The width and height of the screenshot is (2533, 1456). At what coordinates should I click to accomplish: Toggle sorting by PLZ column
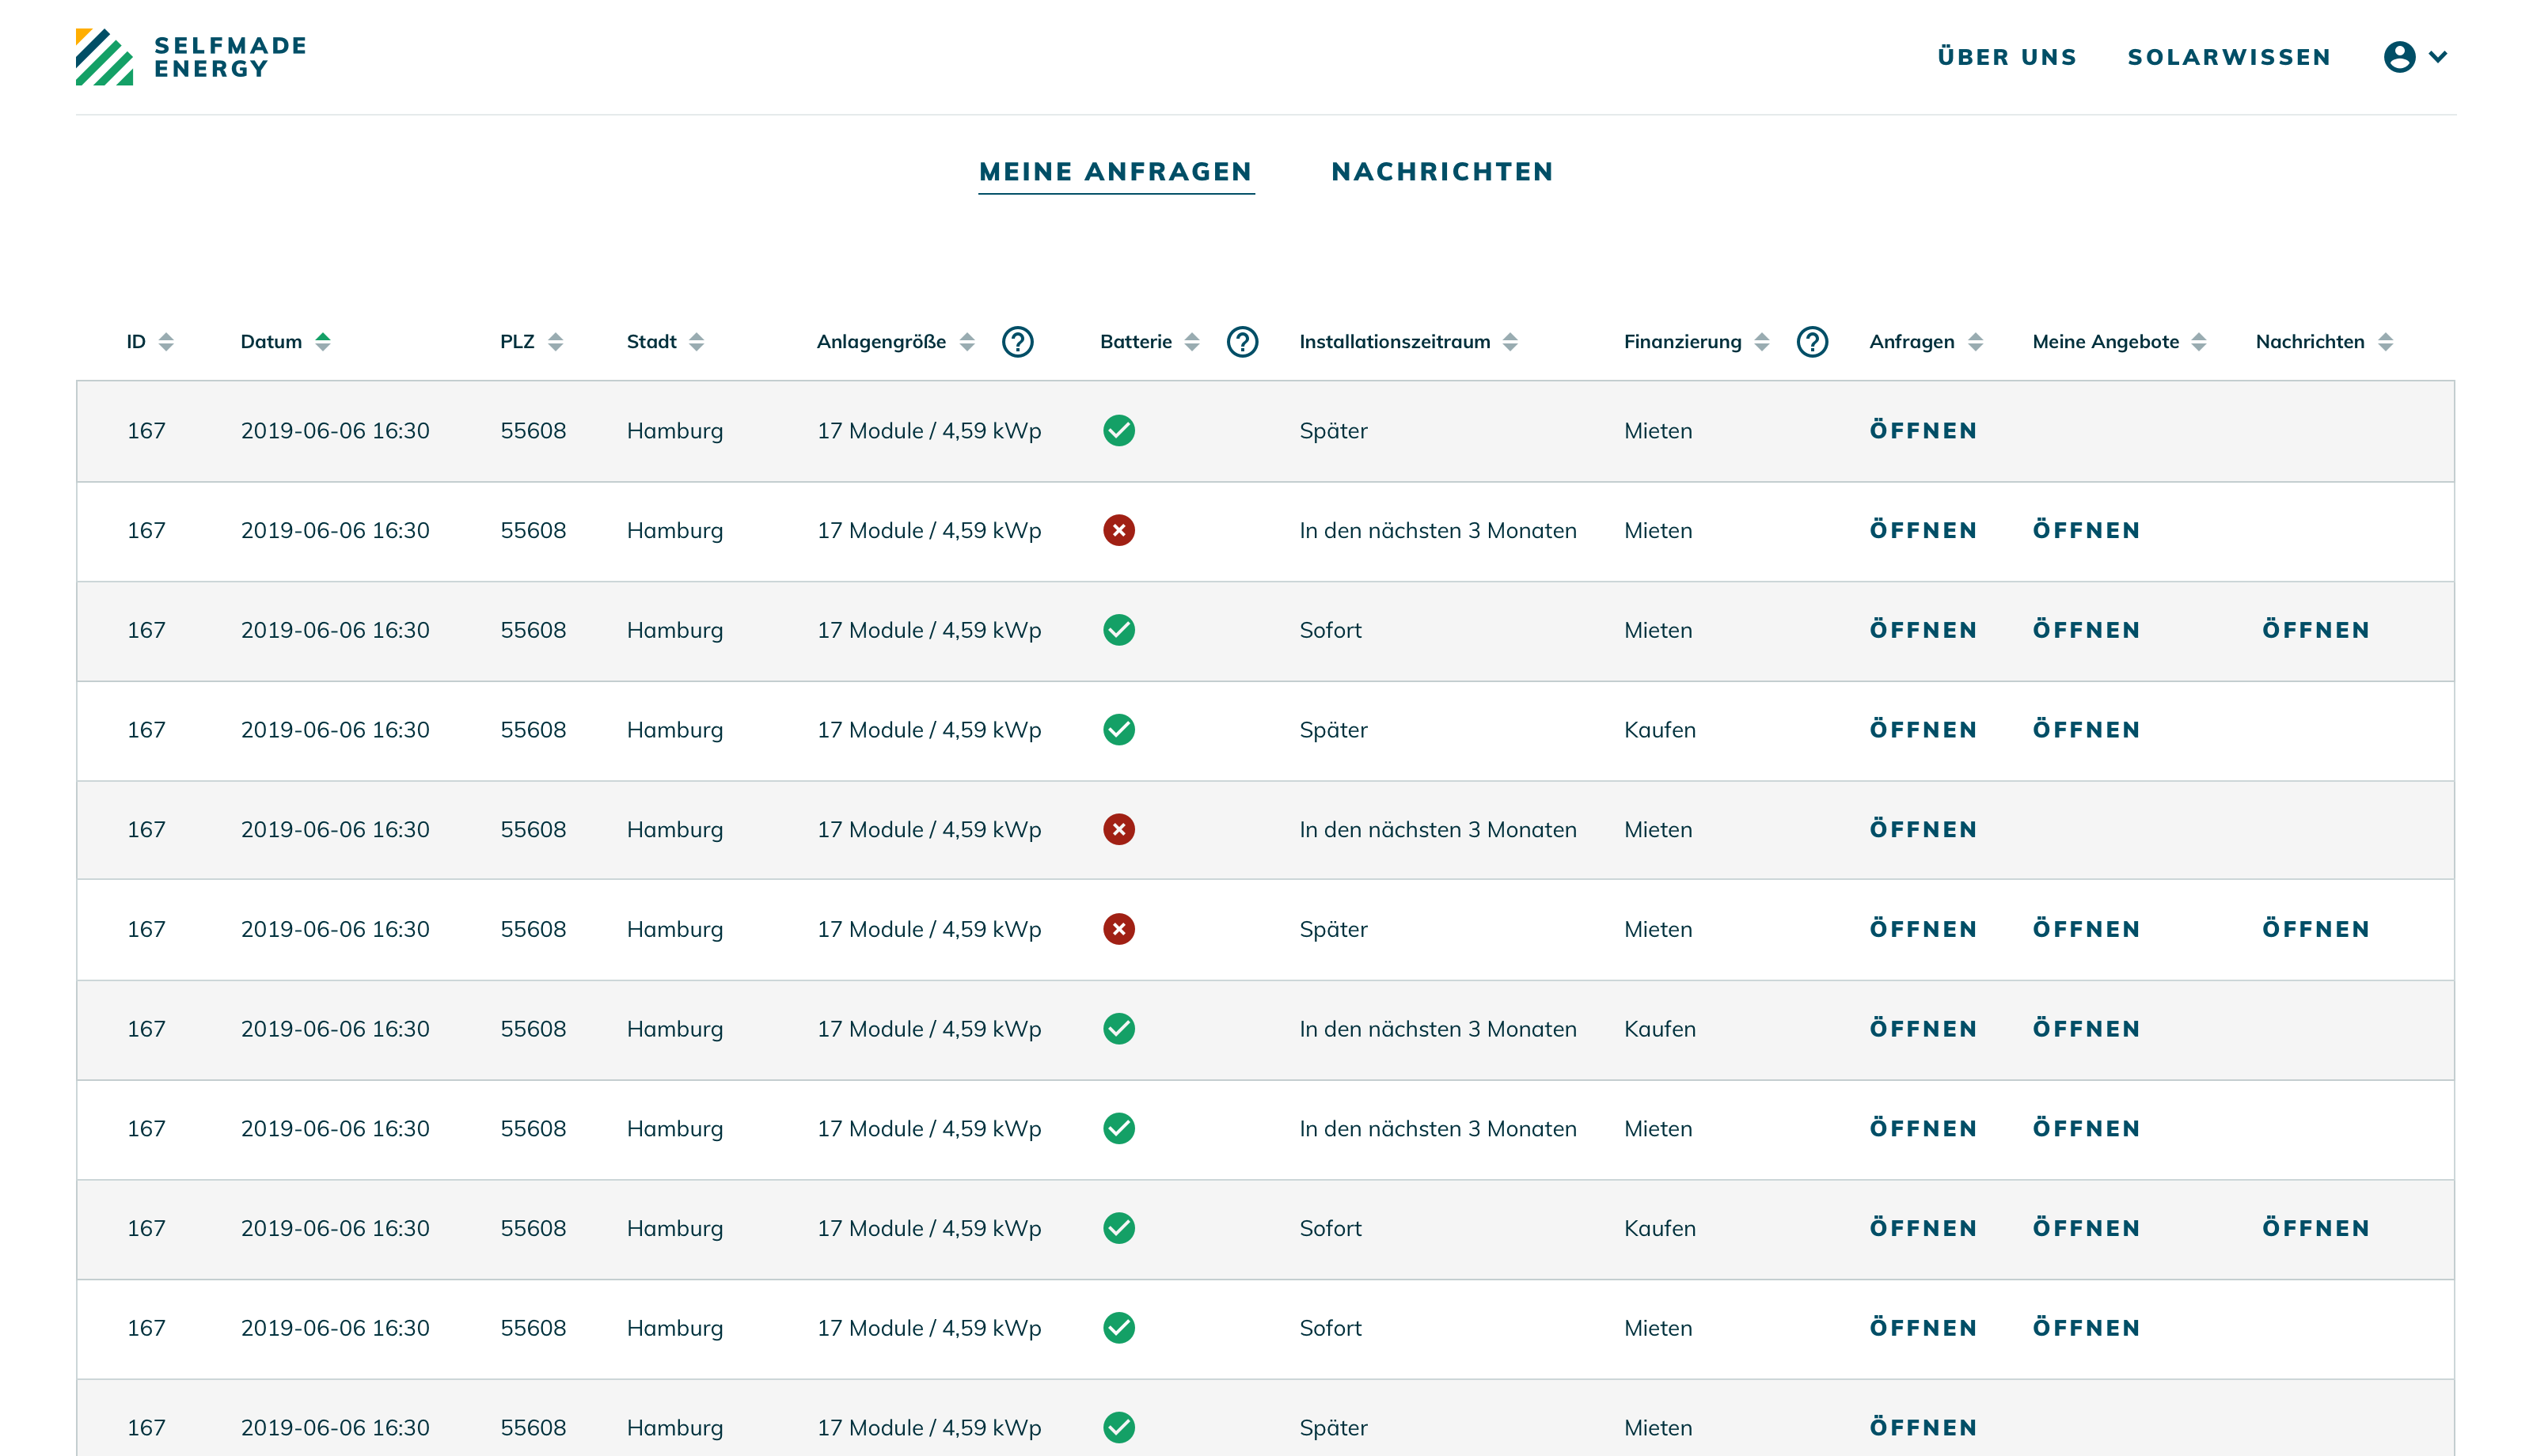tap(555, 342)
